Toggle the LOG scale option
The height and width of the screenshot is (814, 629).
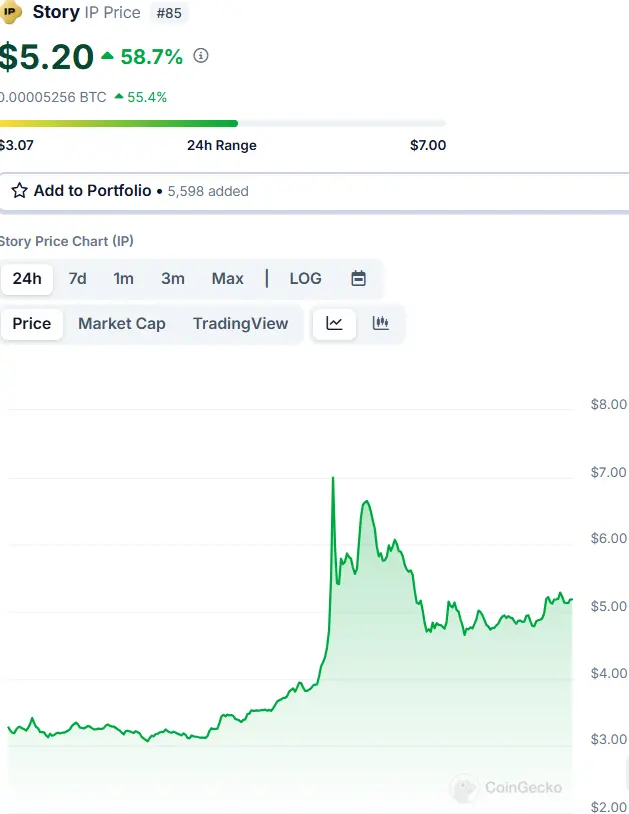pos(305,278)
